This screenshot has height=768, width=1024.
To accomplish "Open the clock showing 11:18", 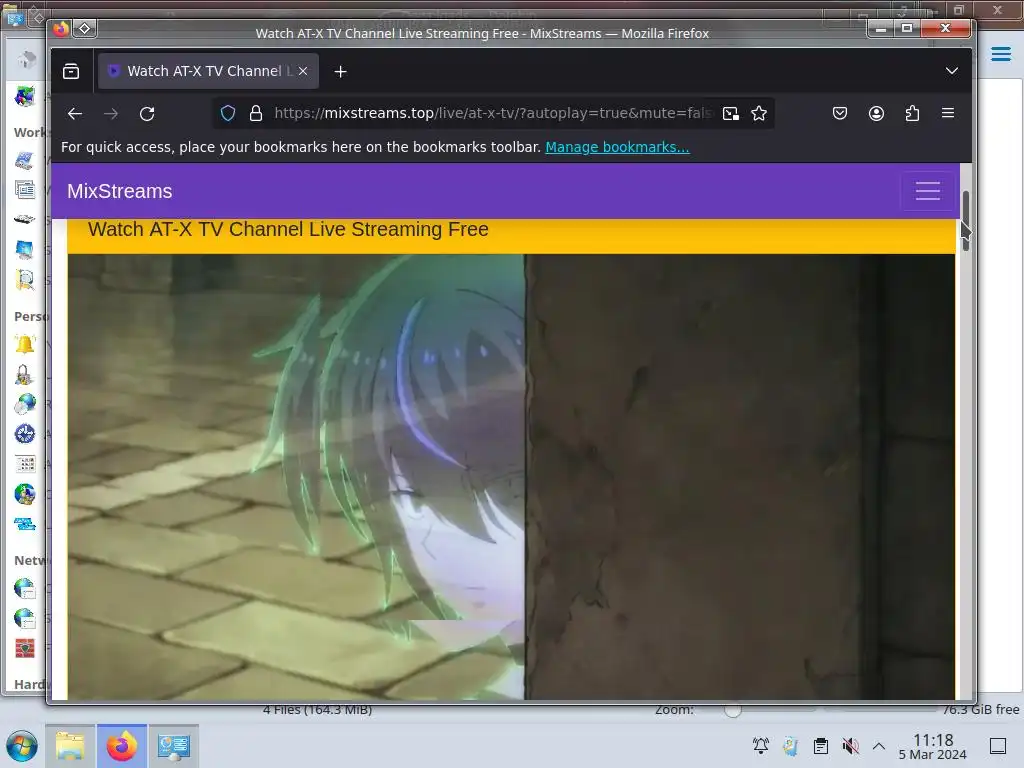I will point(933,746).
